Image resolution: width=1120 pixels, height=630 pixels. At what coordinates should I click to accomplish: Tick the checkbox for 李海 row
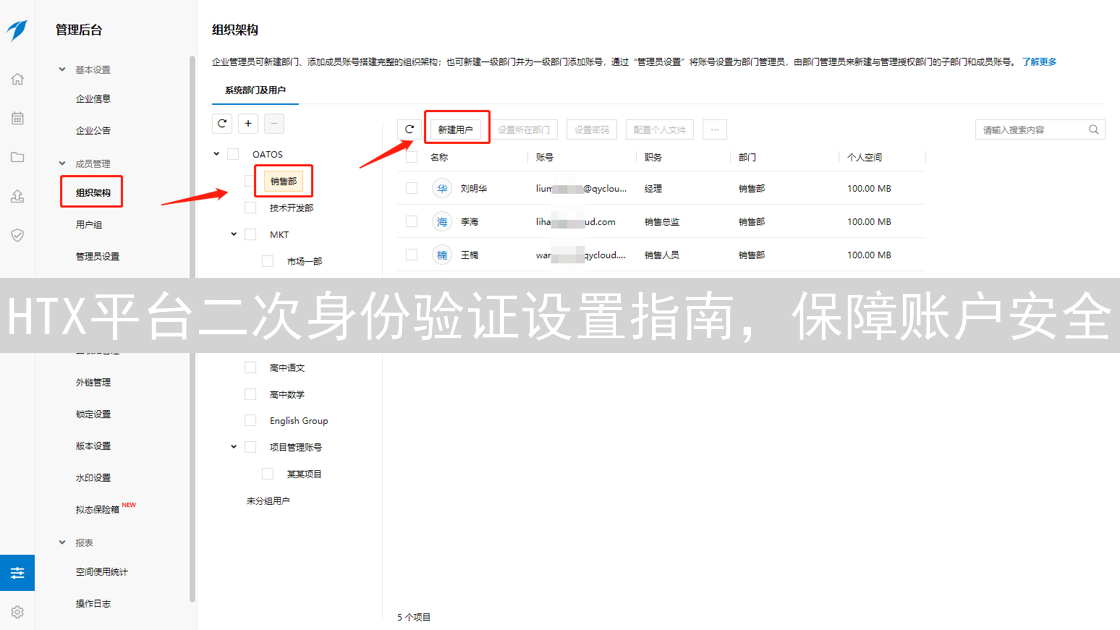411,221
